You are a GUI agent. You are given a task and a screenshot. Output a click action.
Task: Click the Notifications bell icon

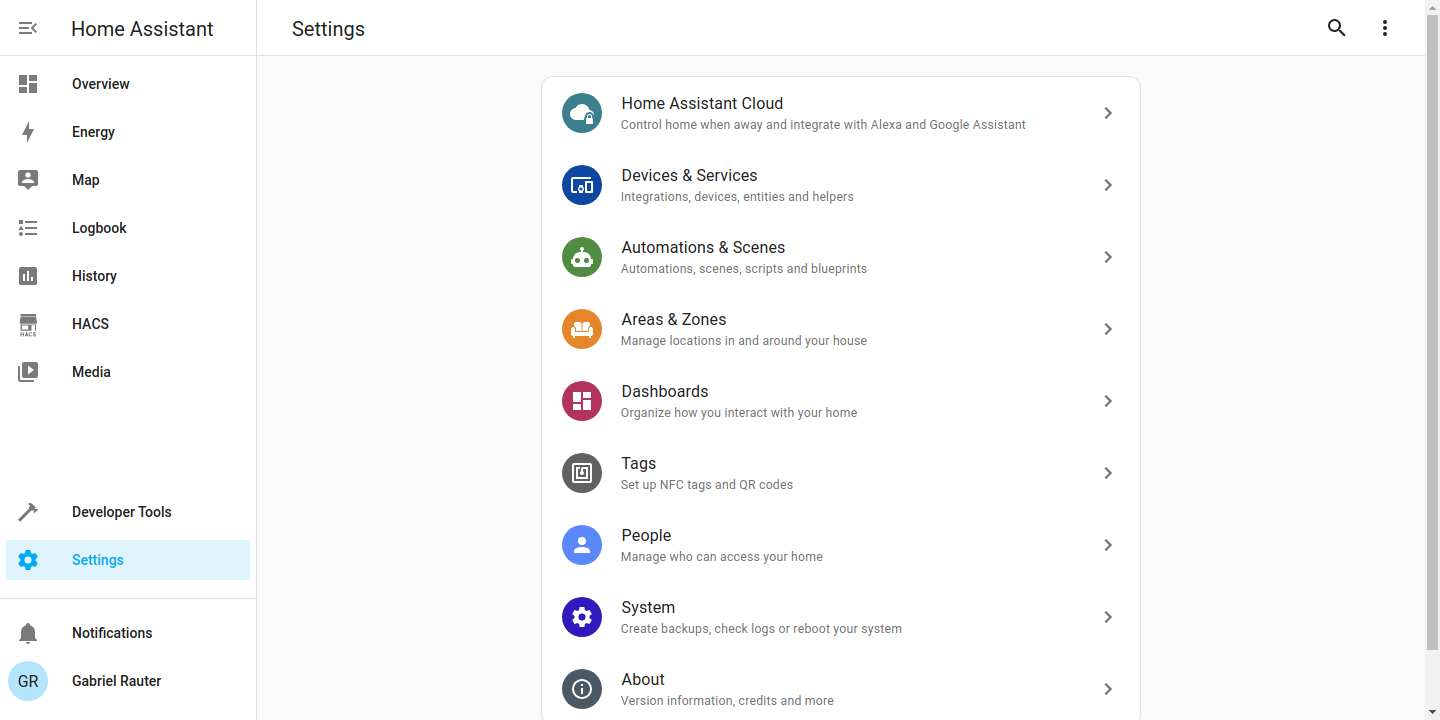click(x=28, y=633)
